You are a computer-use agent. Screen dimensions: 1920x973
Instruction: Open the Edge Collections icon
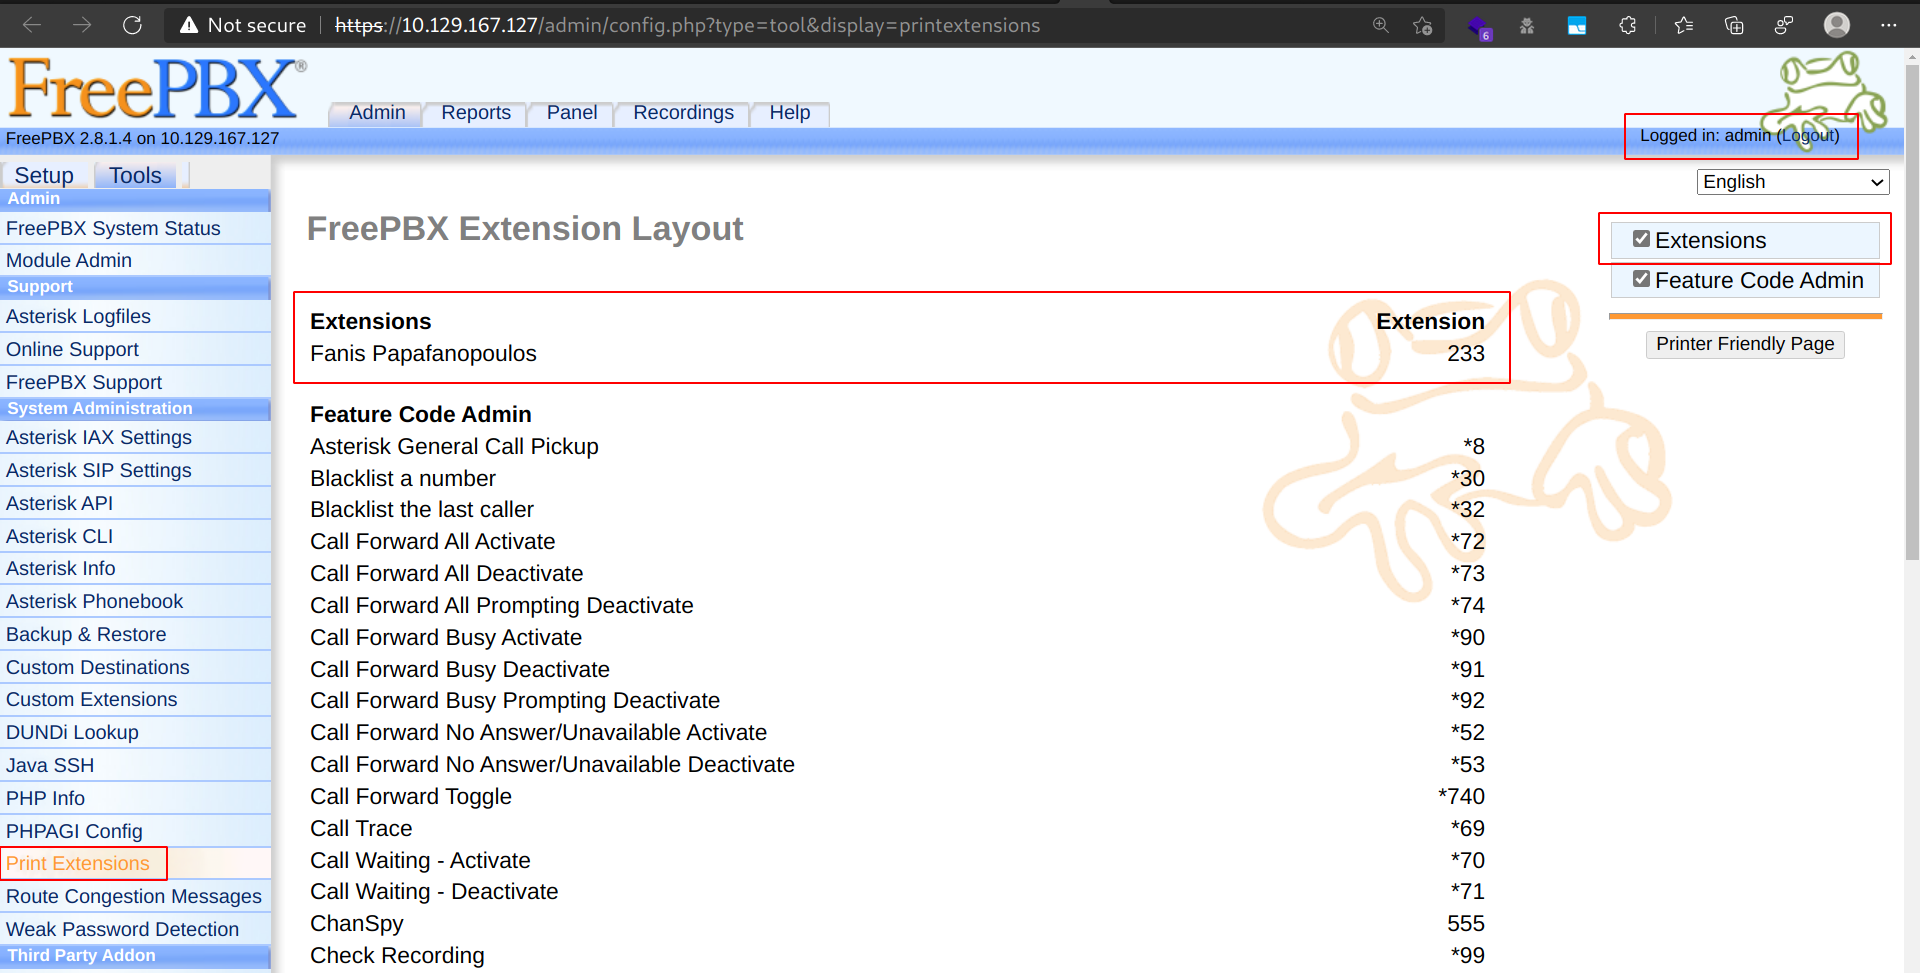pyautogui.click(x=1734, y=26)
